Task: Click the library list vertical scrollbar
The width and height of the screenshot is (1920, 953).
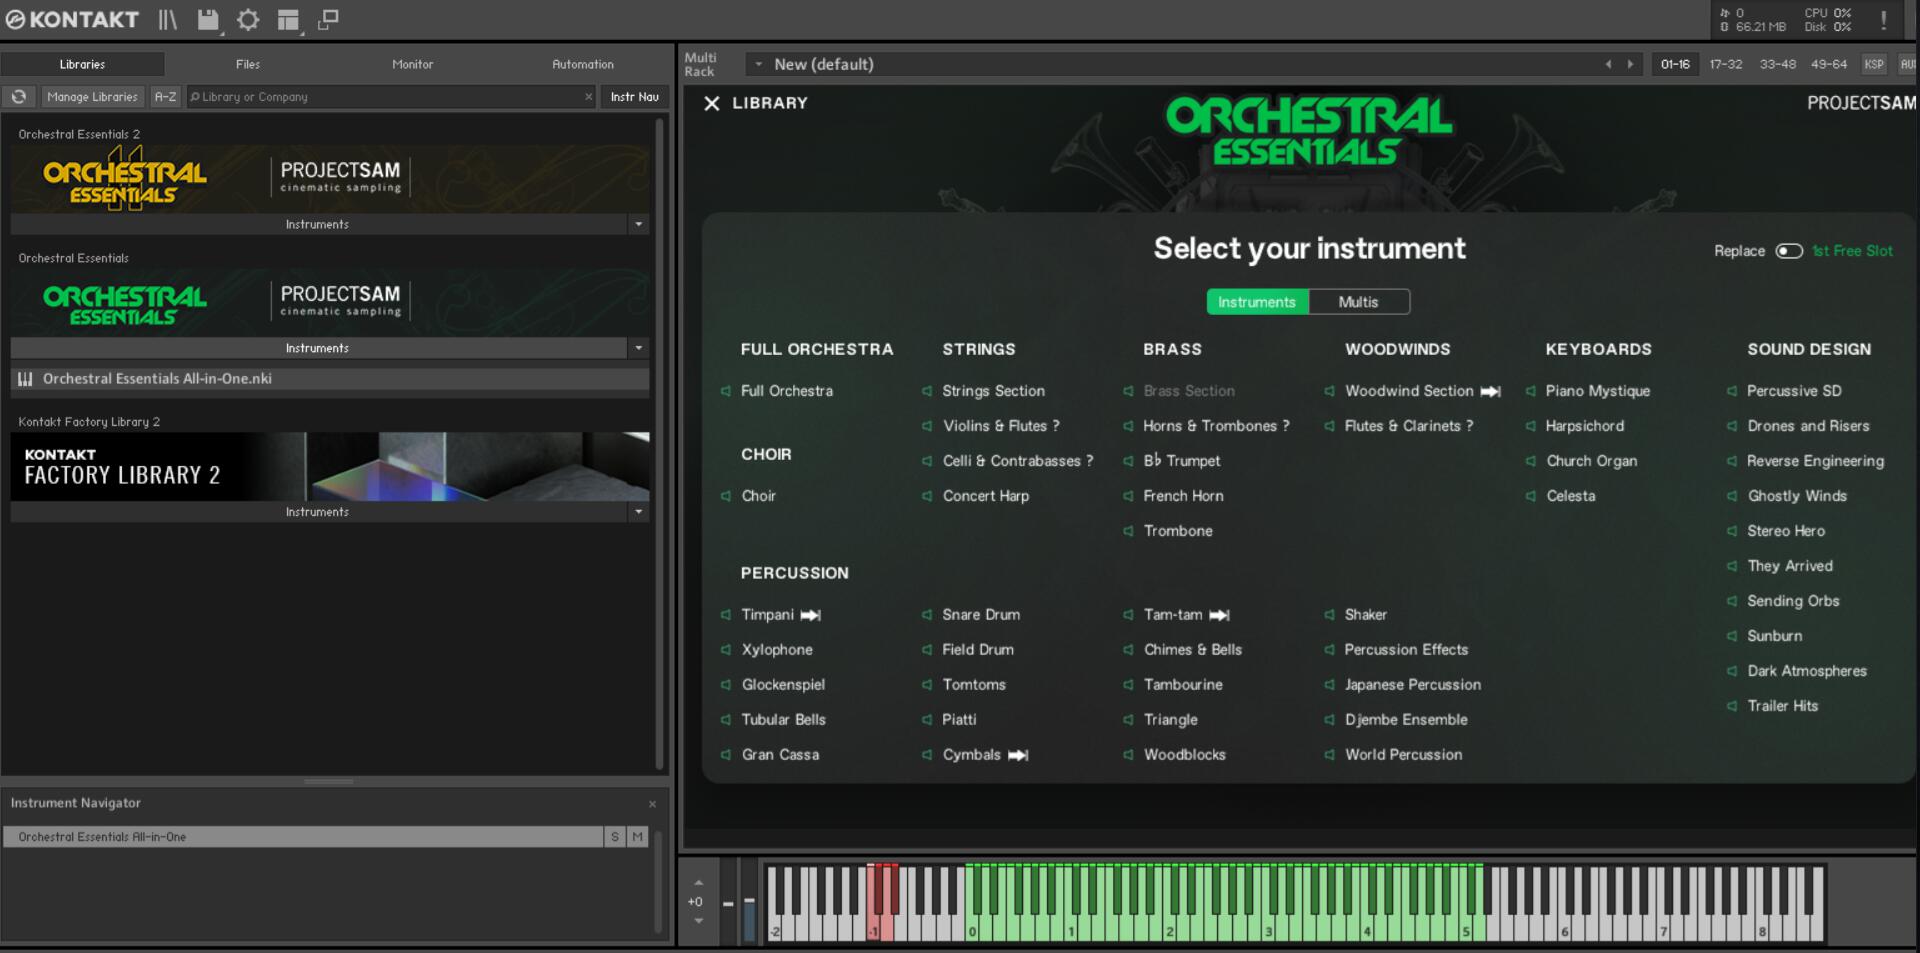Action: point(659,443)
